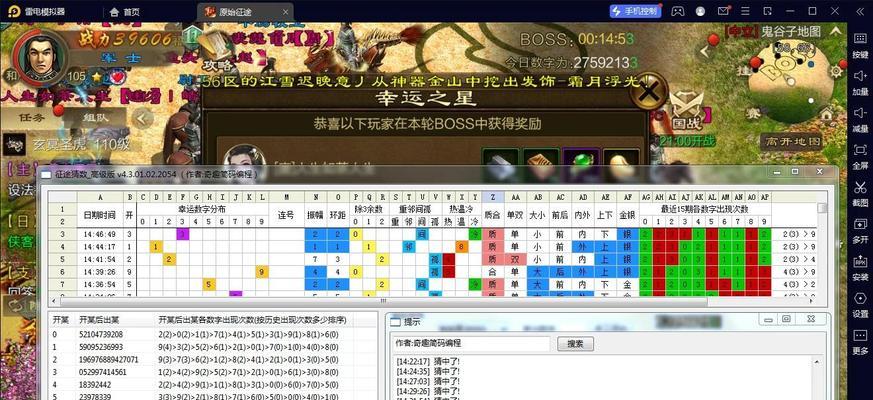
Task: Select column header Z in the sheet
Action: 493,197
